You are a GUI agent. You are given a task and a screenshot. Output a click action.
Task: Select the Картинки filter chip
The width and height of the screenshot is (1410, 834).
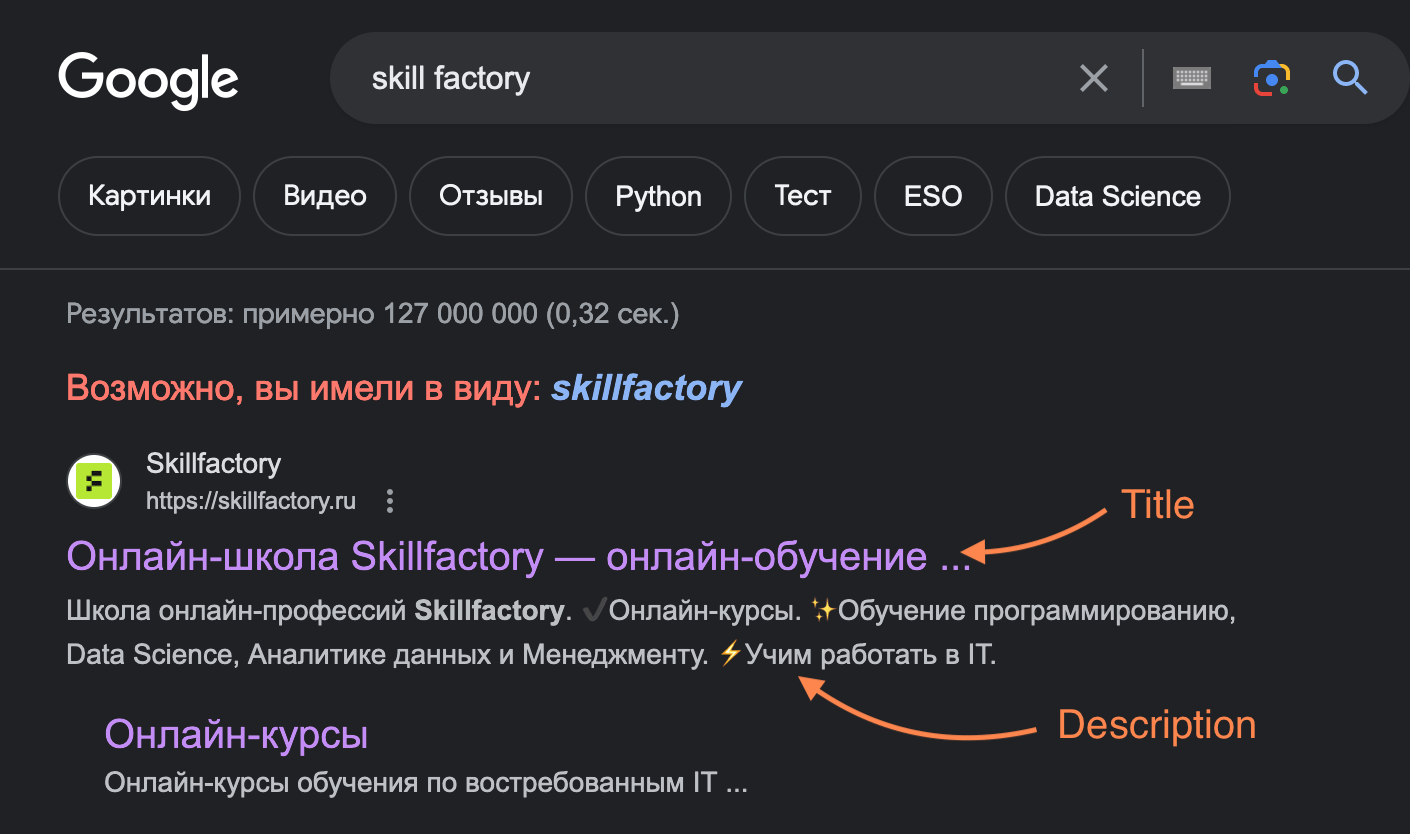(x=150, y=195)
